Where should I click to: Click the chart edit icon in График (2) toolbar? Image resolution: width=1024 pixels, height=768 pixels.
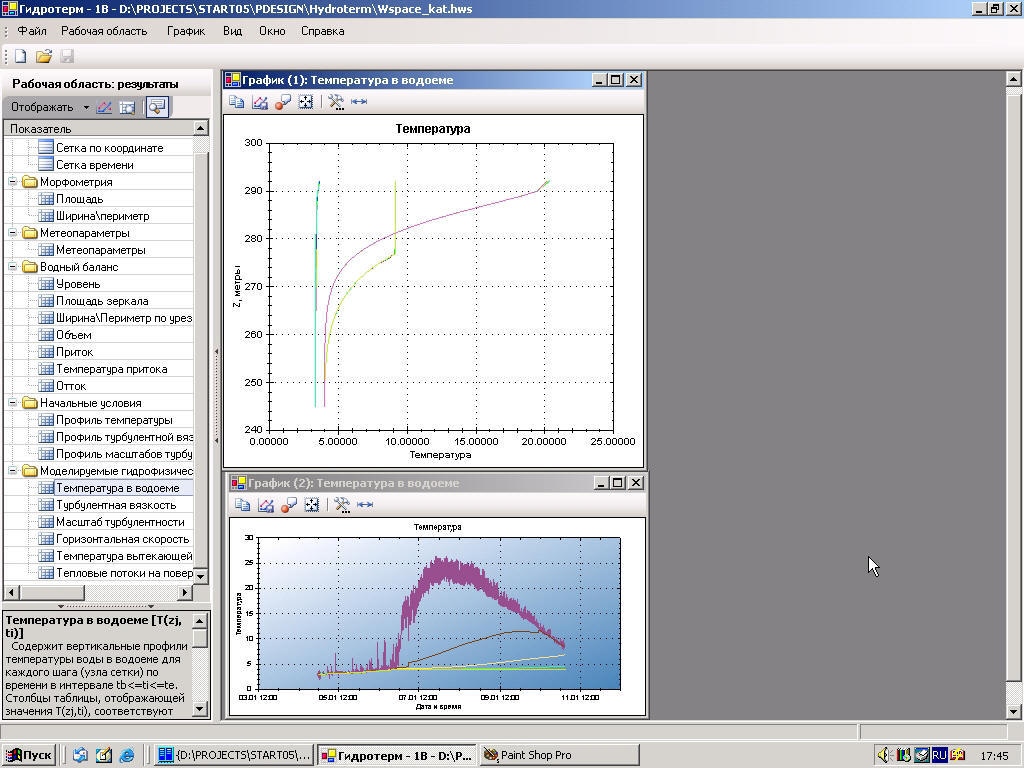click(x=266, y=505)
